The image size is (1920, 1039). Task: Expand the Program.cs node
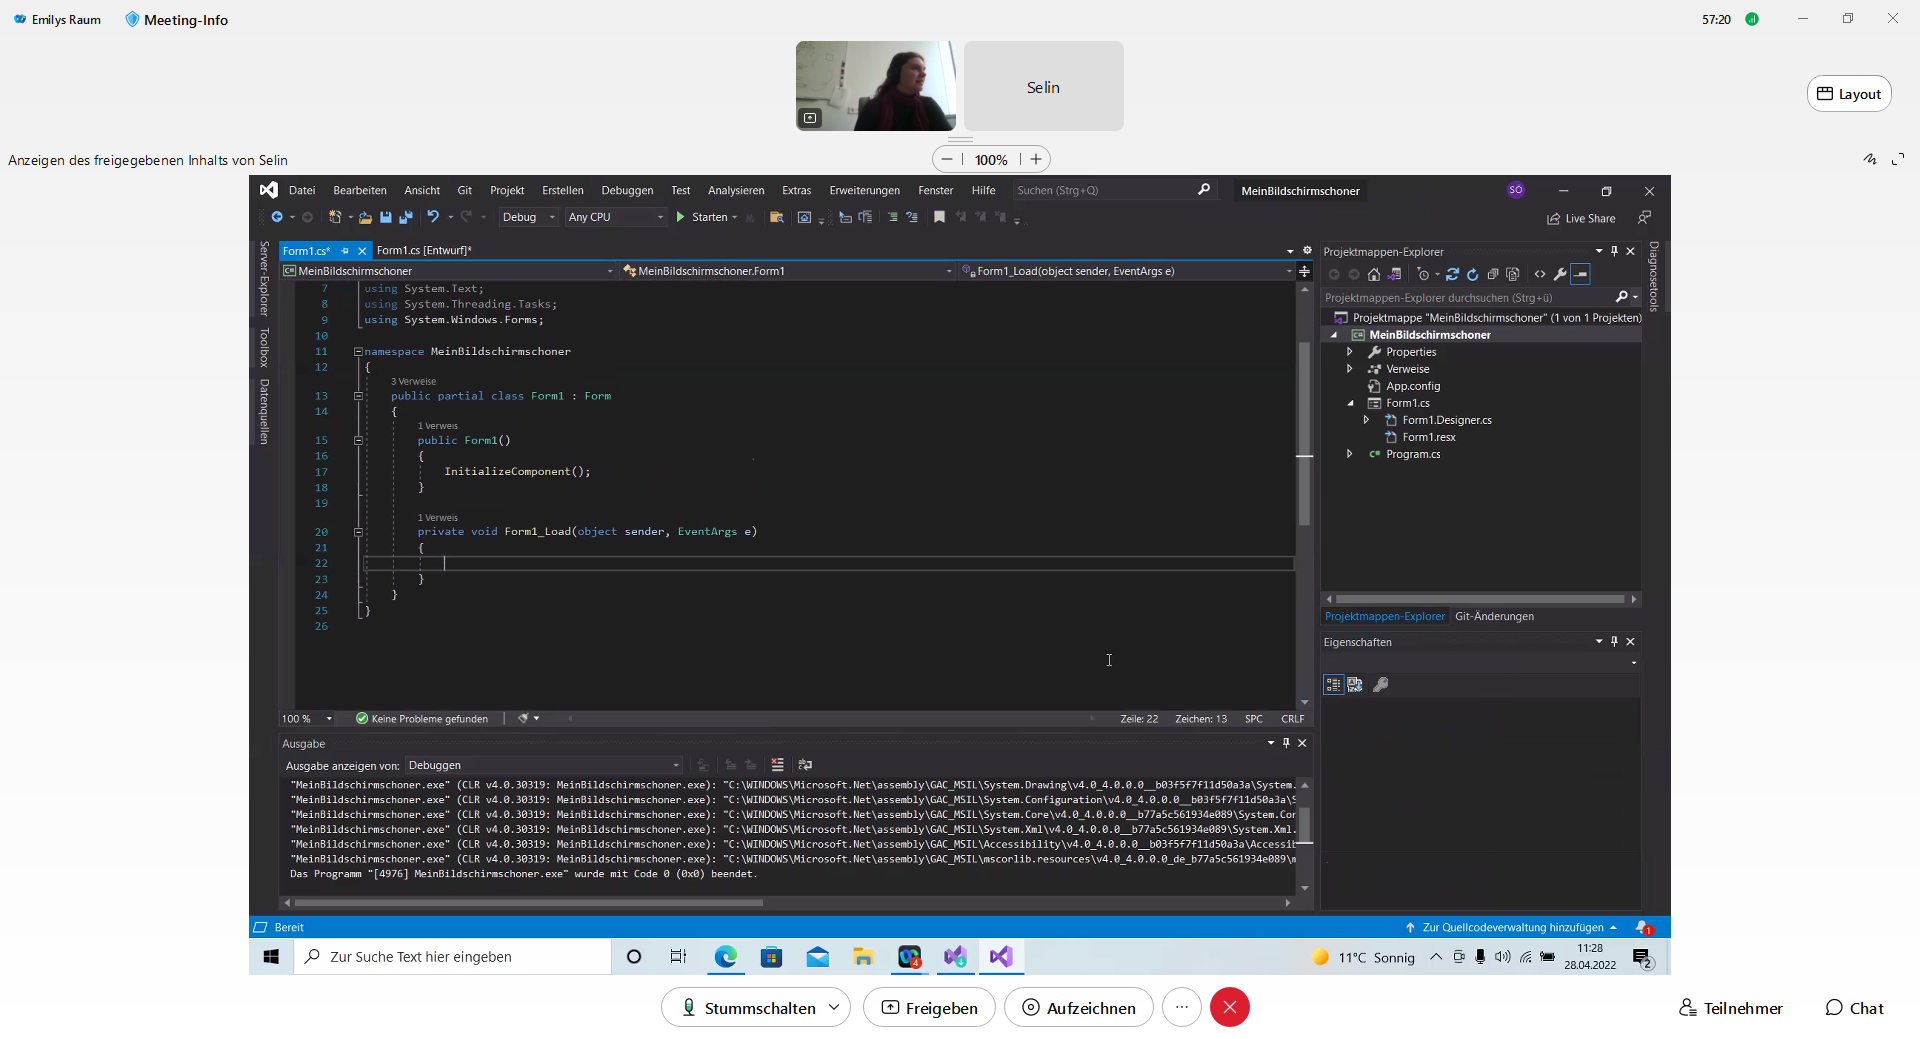coord(1350,454)
